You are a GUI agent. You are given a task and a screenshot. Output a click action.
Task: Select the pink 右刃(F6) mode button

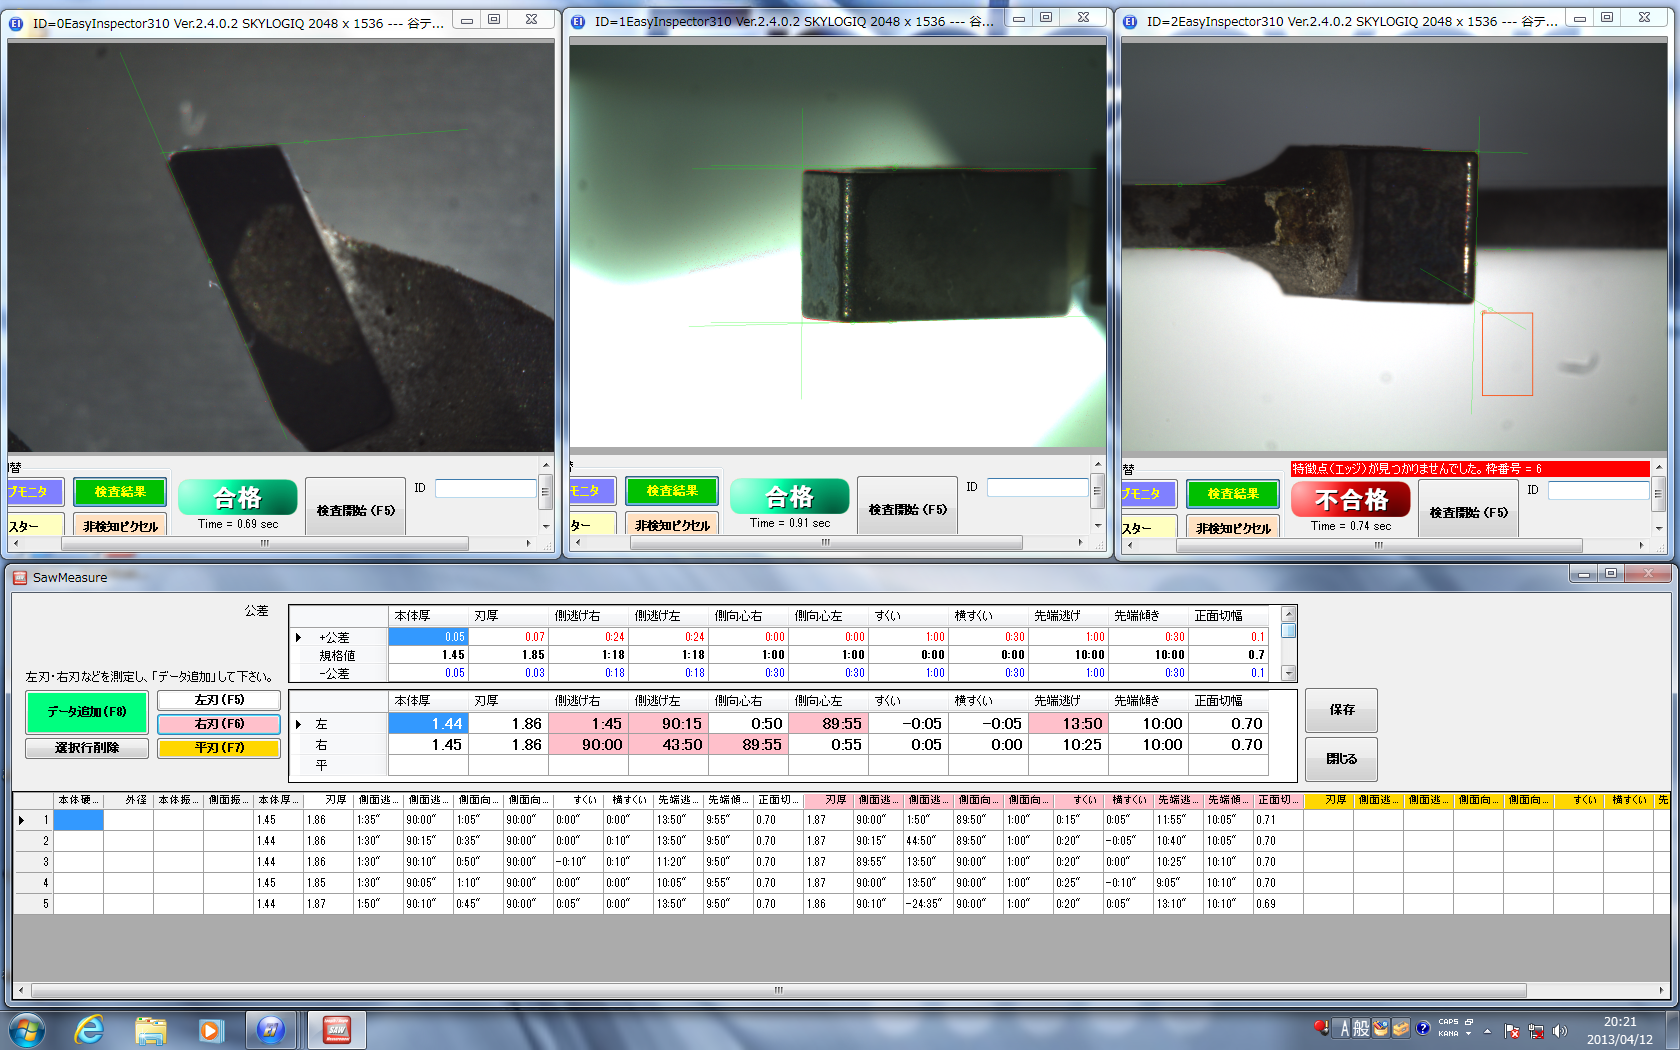pos(219,724)
